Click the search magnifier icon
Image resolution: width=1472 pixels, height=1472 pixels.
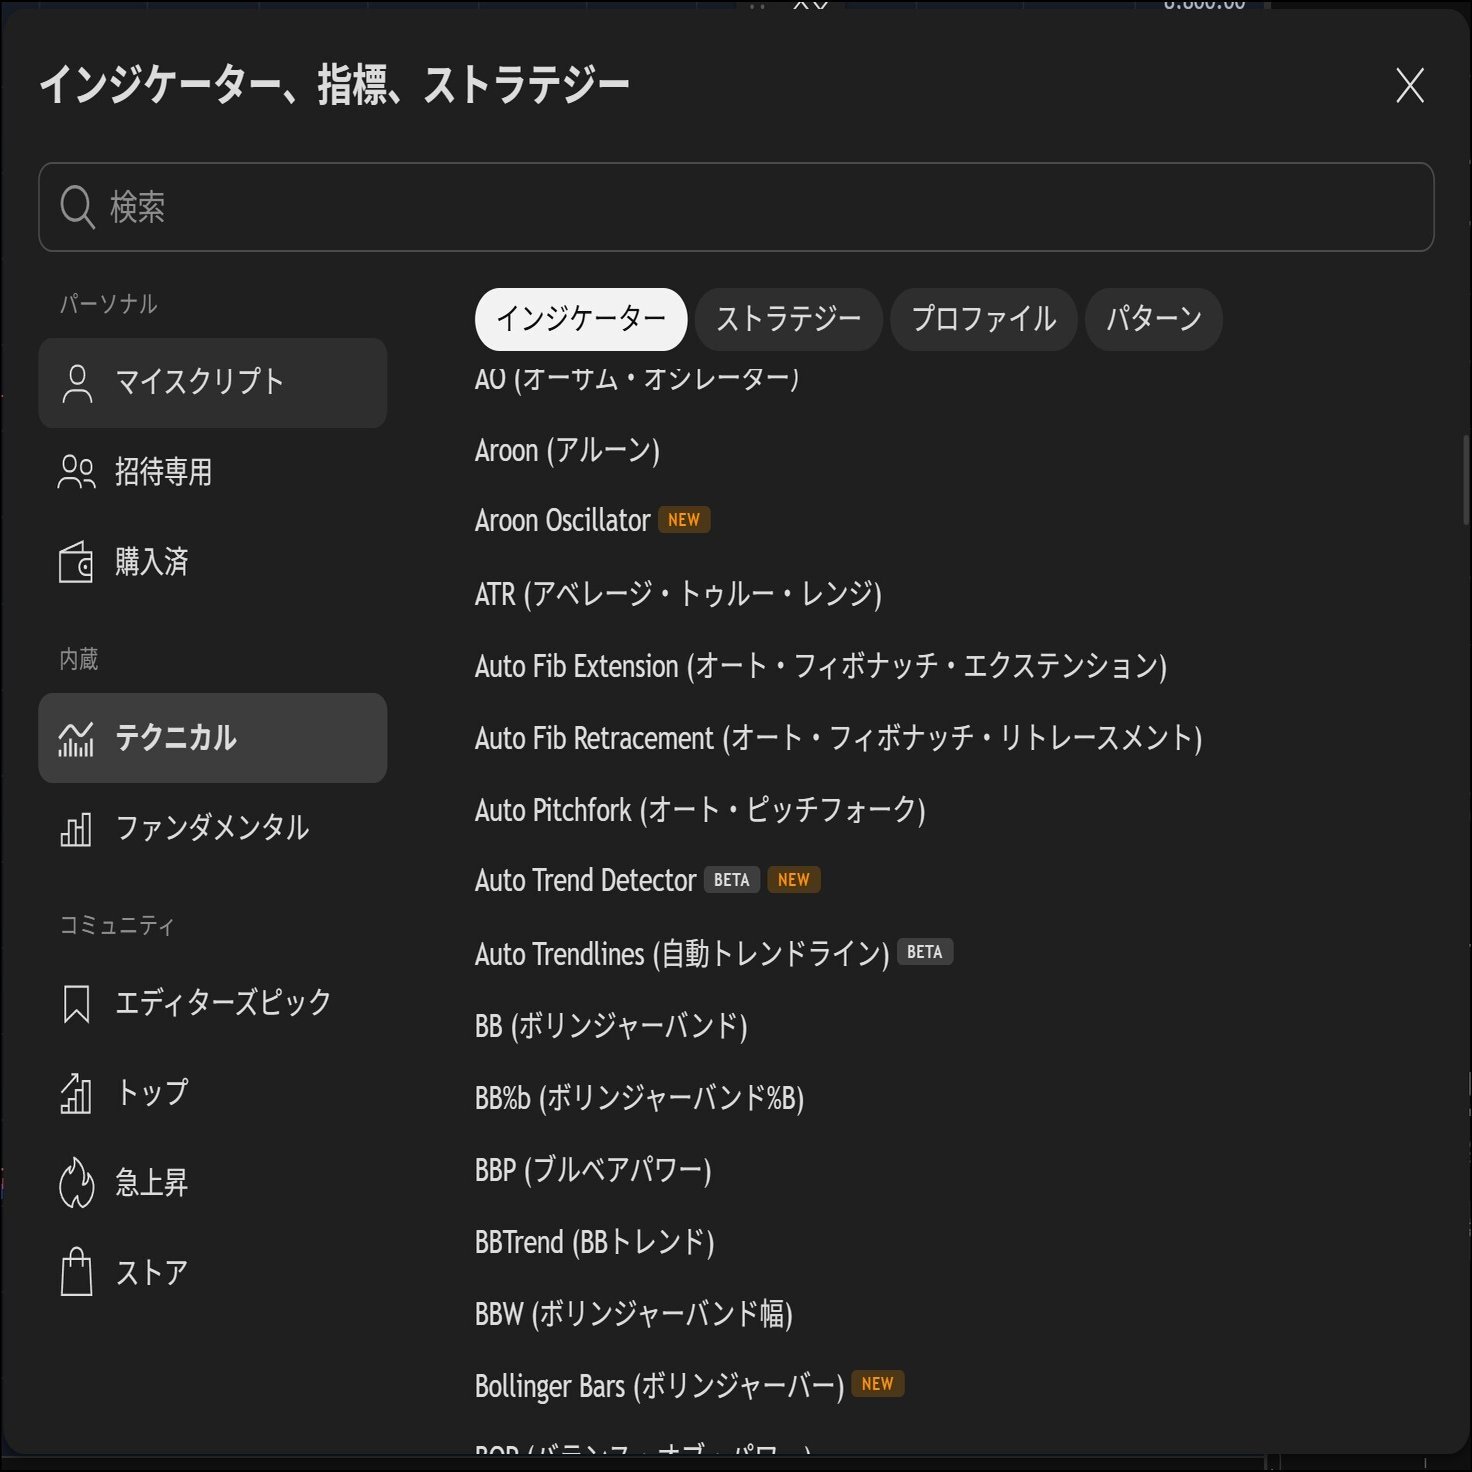[x=79, y=207]
